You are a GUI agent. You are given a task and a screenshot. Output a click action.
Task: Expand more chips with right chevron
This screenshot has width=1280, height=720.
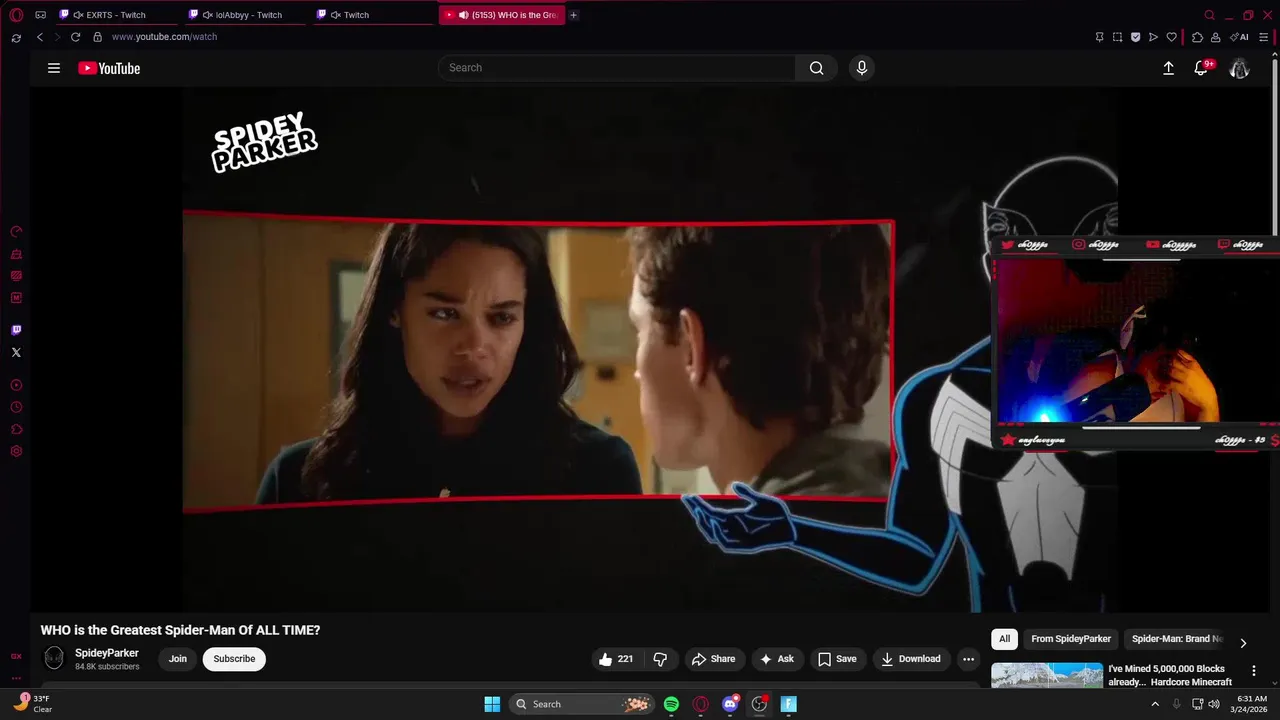[x=1243, y=644]
